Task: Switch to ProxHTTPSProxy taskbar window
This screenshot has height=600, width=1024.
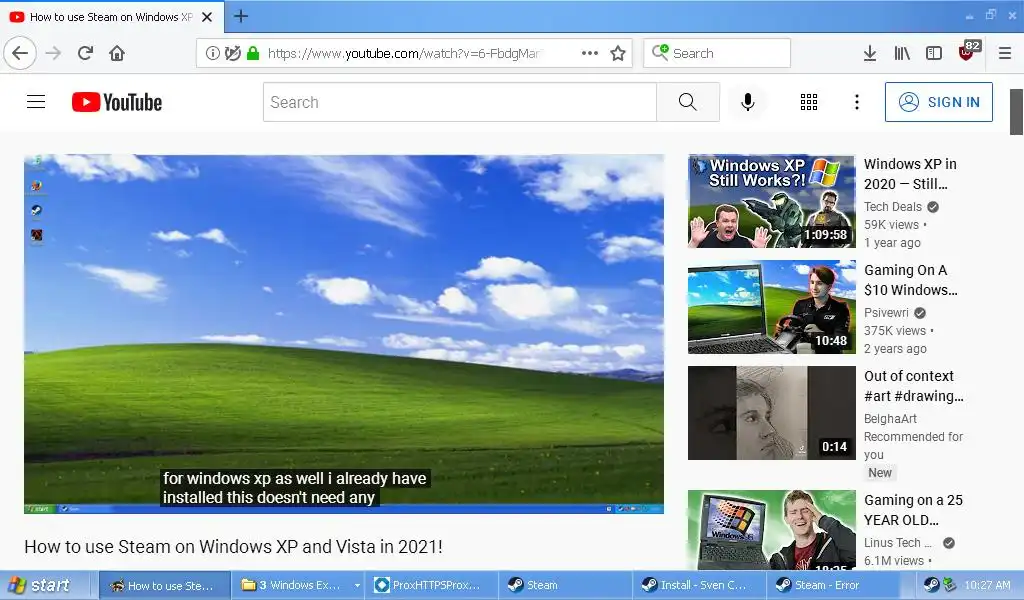Action: coord(432,585)
